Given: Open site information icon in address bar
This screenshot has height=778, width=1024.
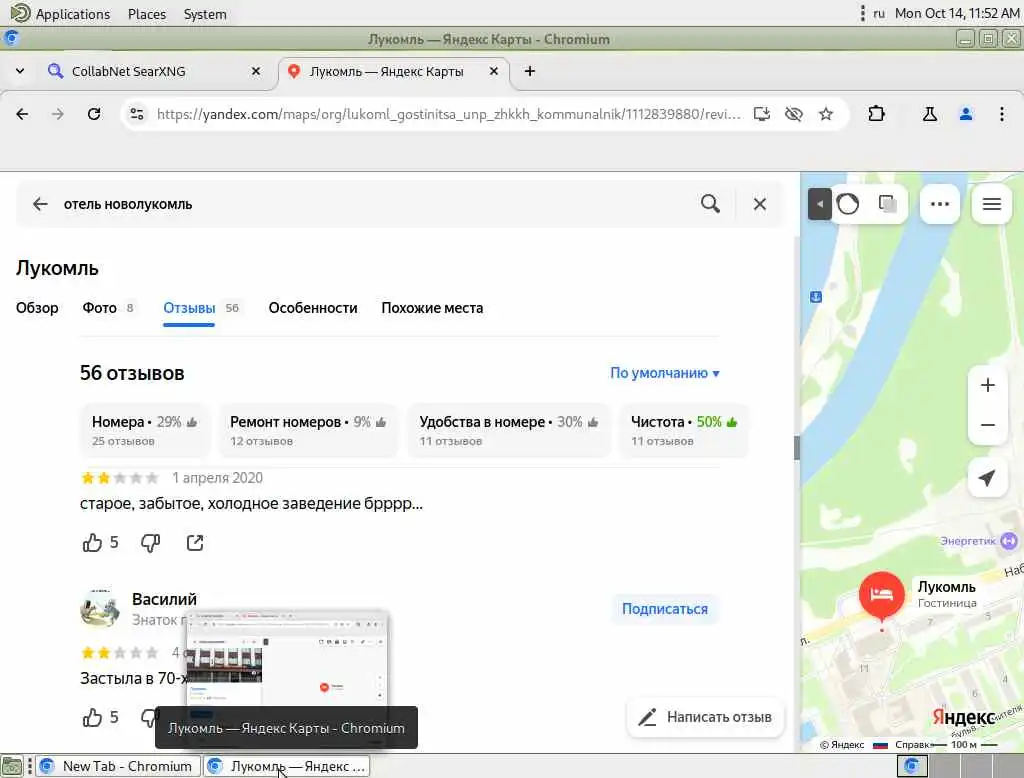Looking at the screenshot, I should point(136,114).
